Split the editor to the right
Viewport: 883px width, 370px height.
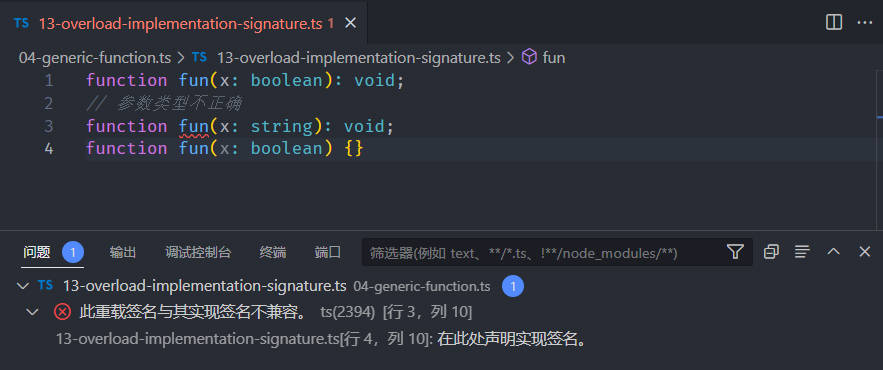click(x=833, y=23)
